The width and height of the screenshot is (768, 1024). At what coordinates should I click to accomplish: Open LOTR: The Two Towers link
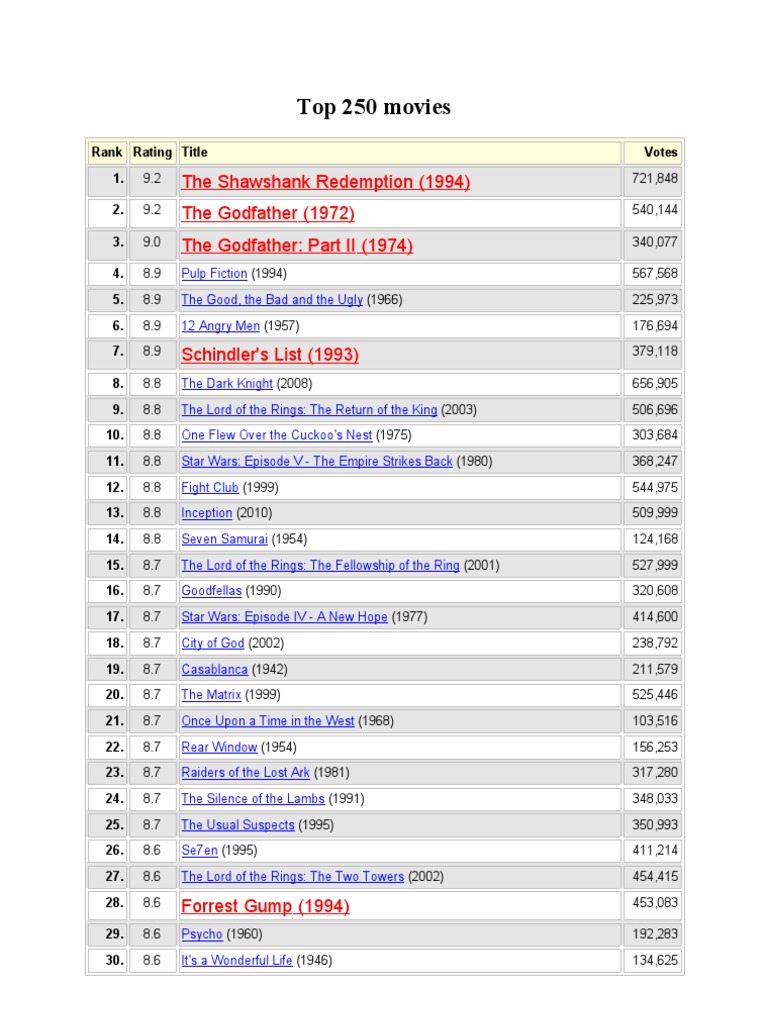(293, 876)
